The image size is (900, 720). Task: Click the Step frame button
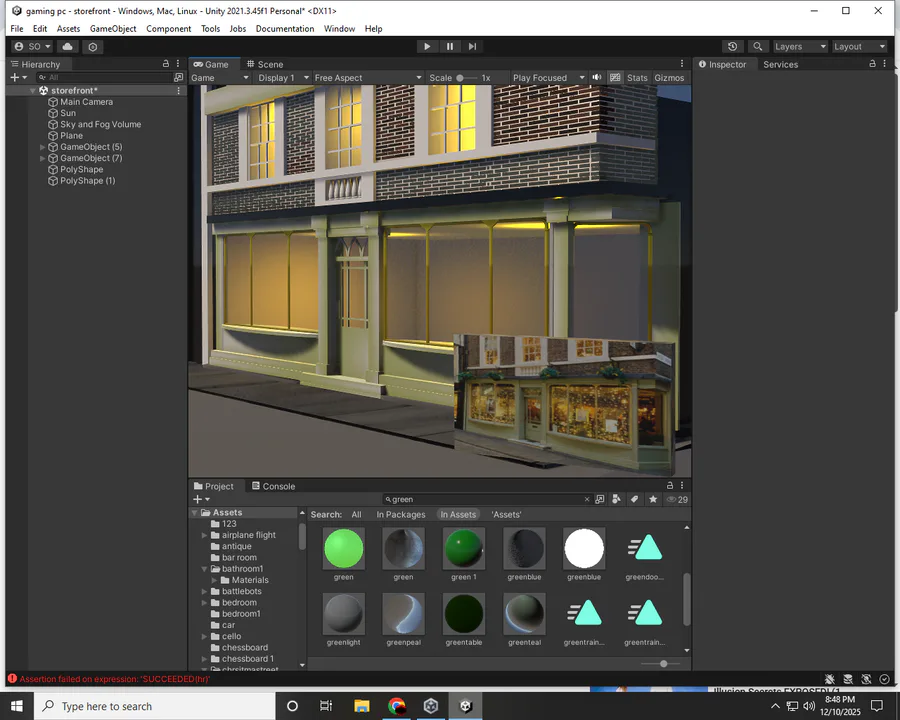[x=472, y=47]
